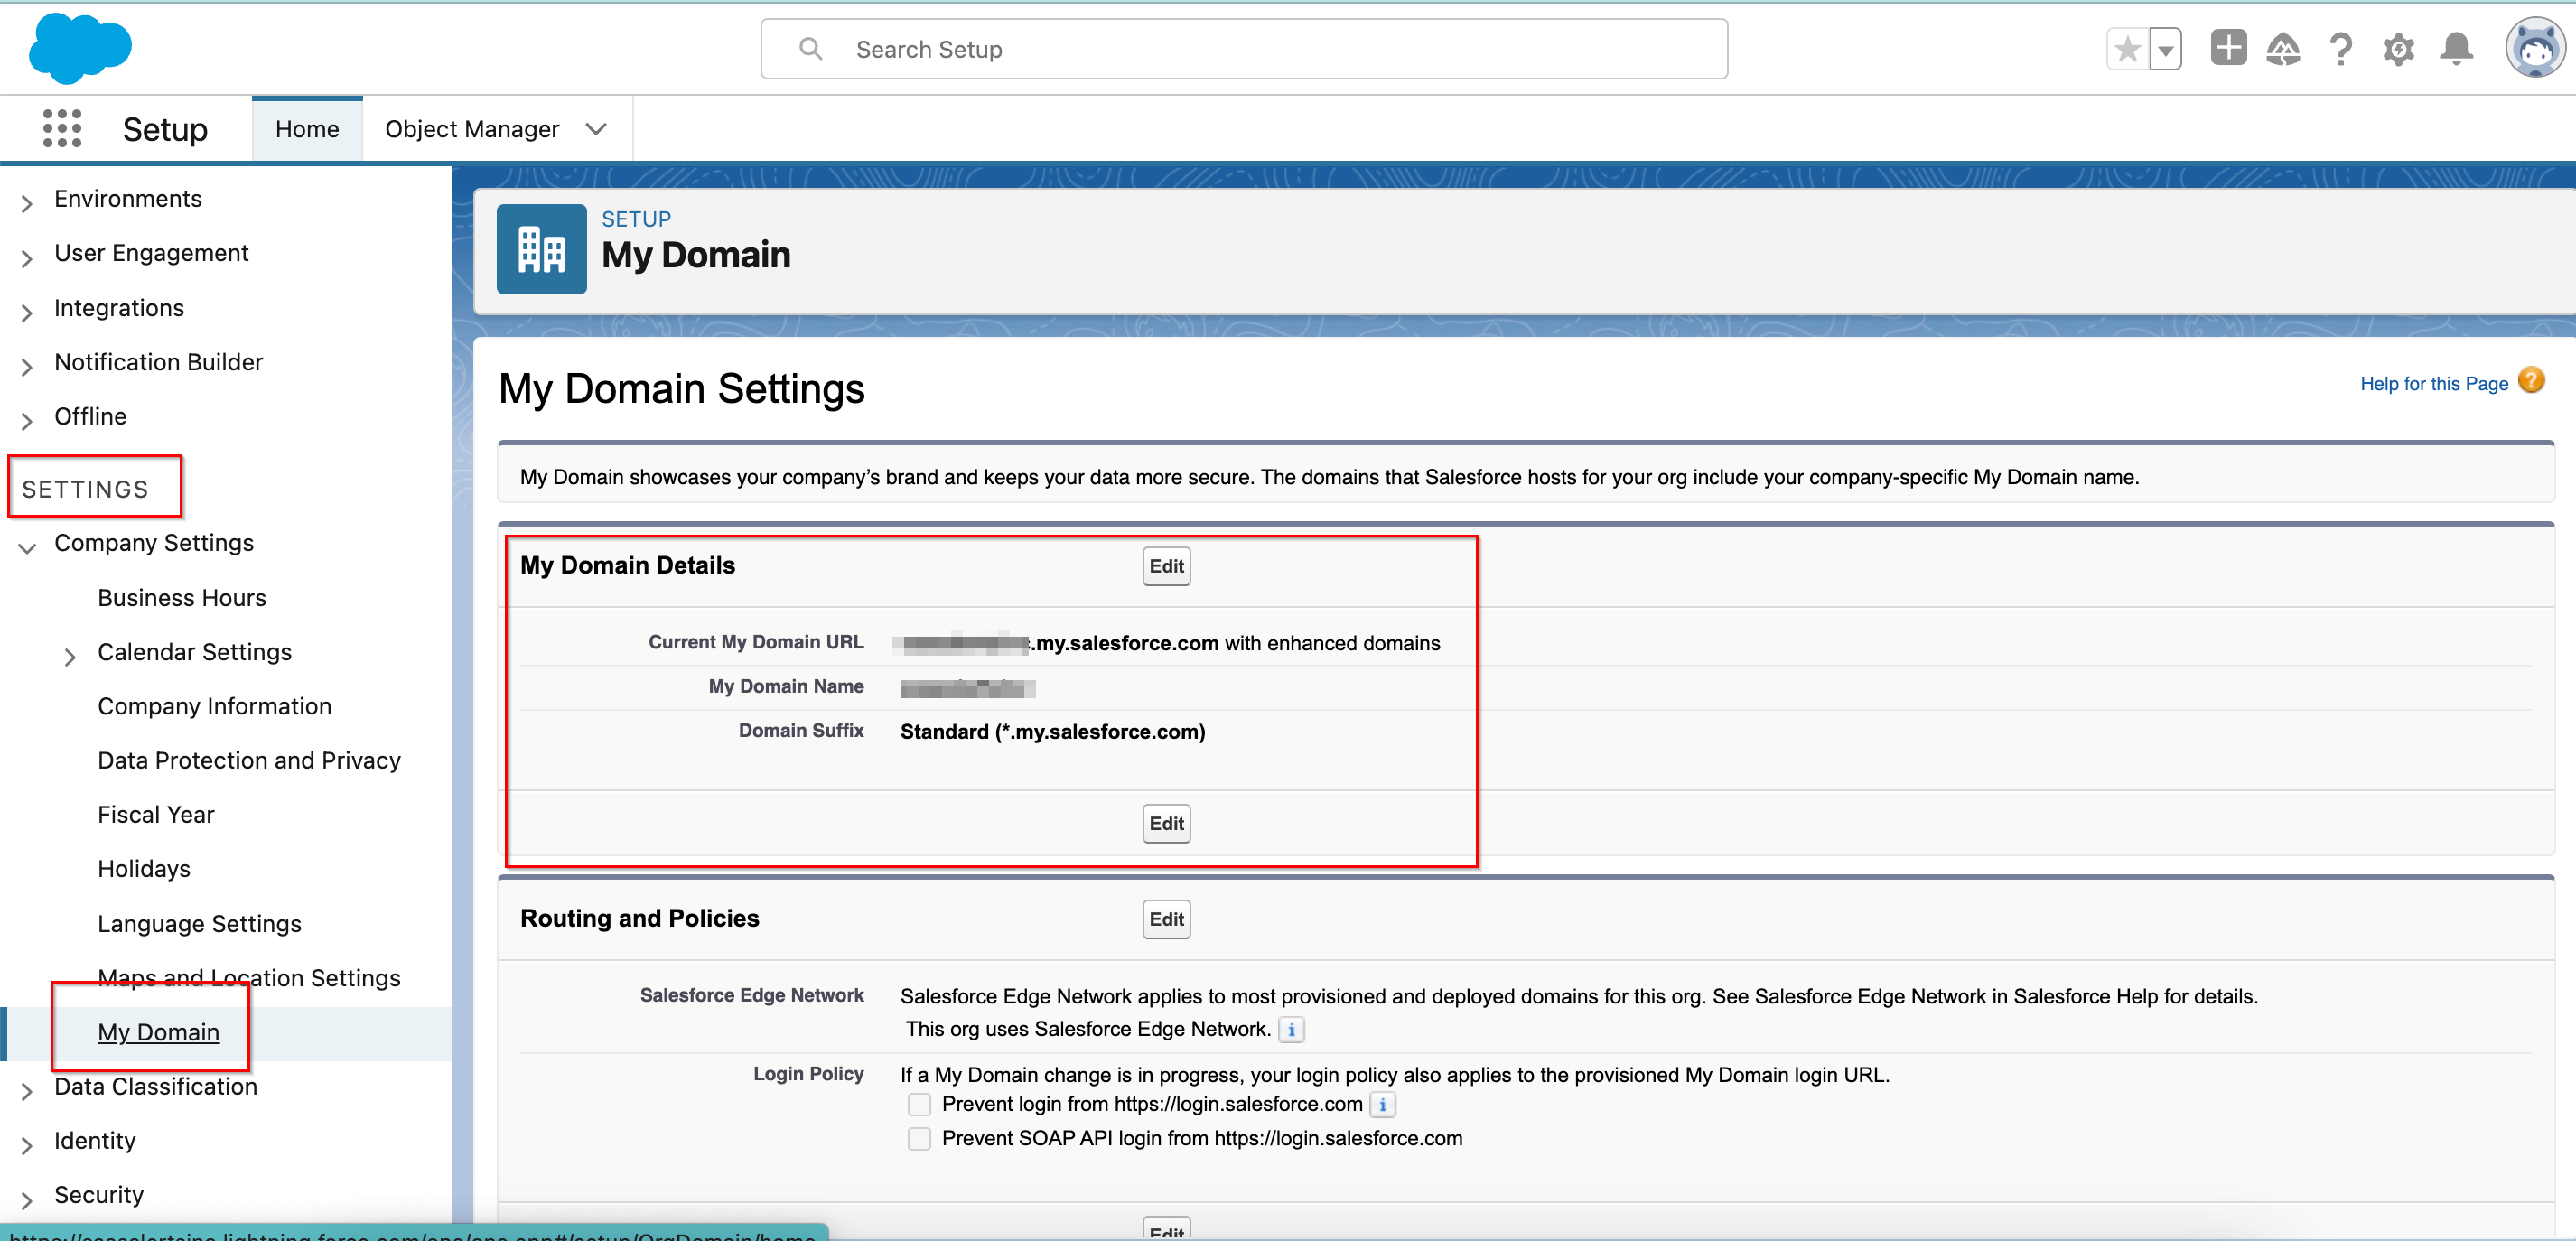Expand the Object Manager tab dropdown
Screen dimensions: 2576x1241
point(596,129)
